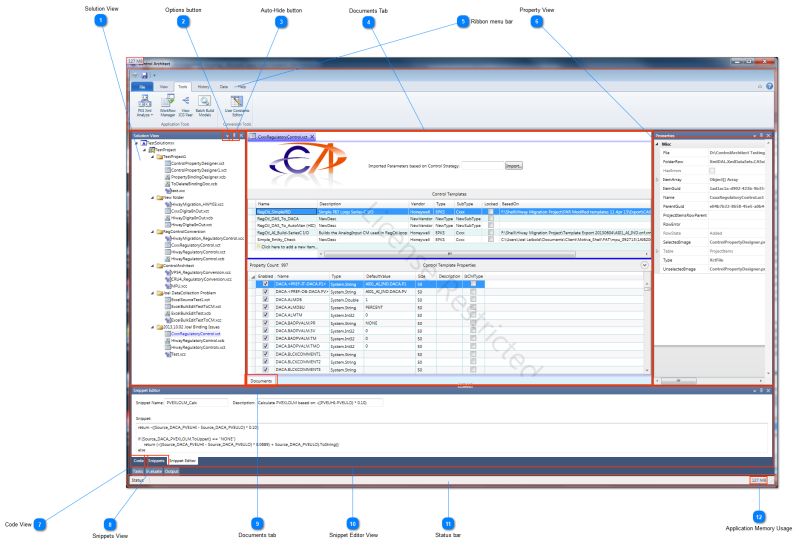The image size is (799, 546).
Task: Toggle auto-hide pin on Properties panel
Action: coord(761,136)
